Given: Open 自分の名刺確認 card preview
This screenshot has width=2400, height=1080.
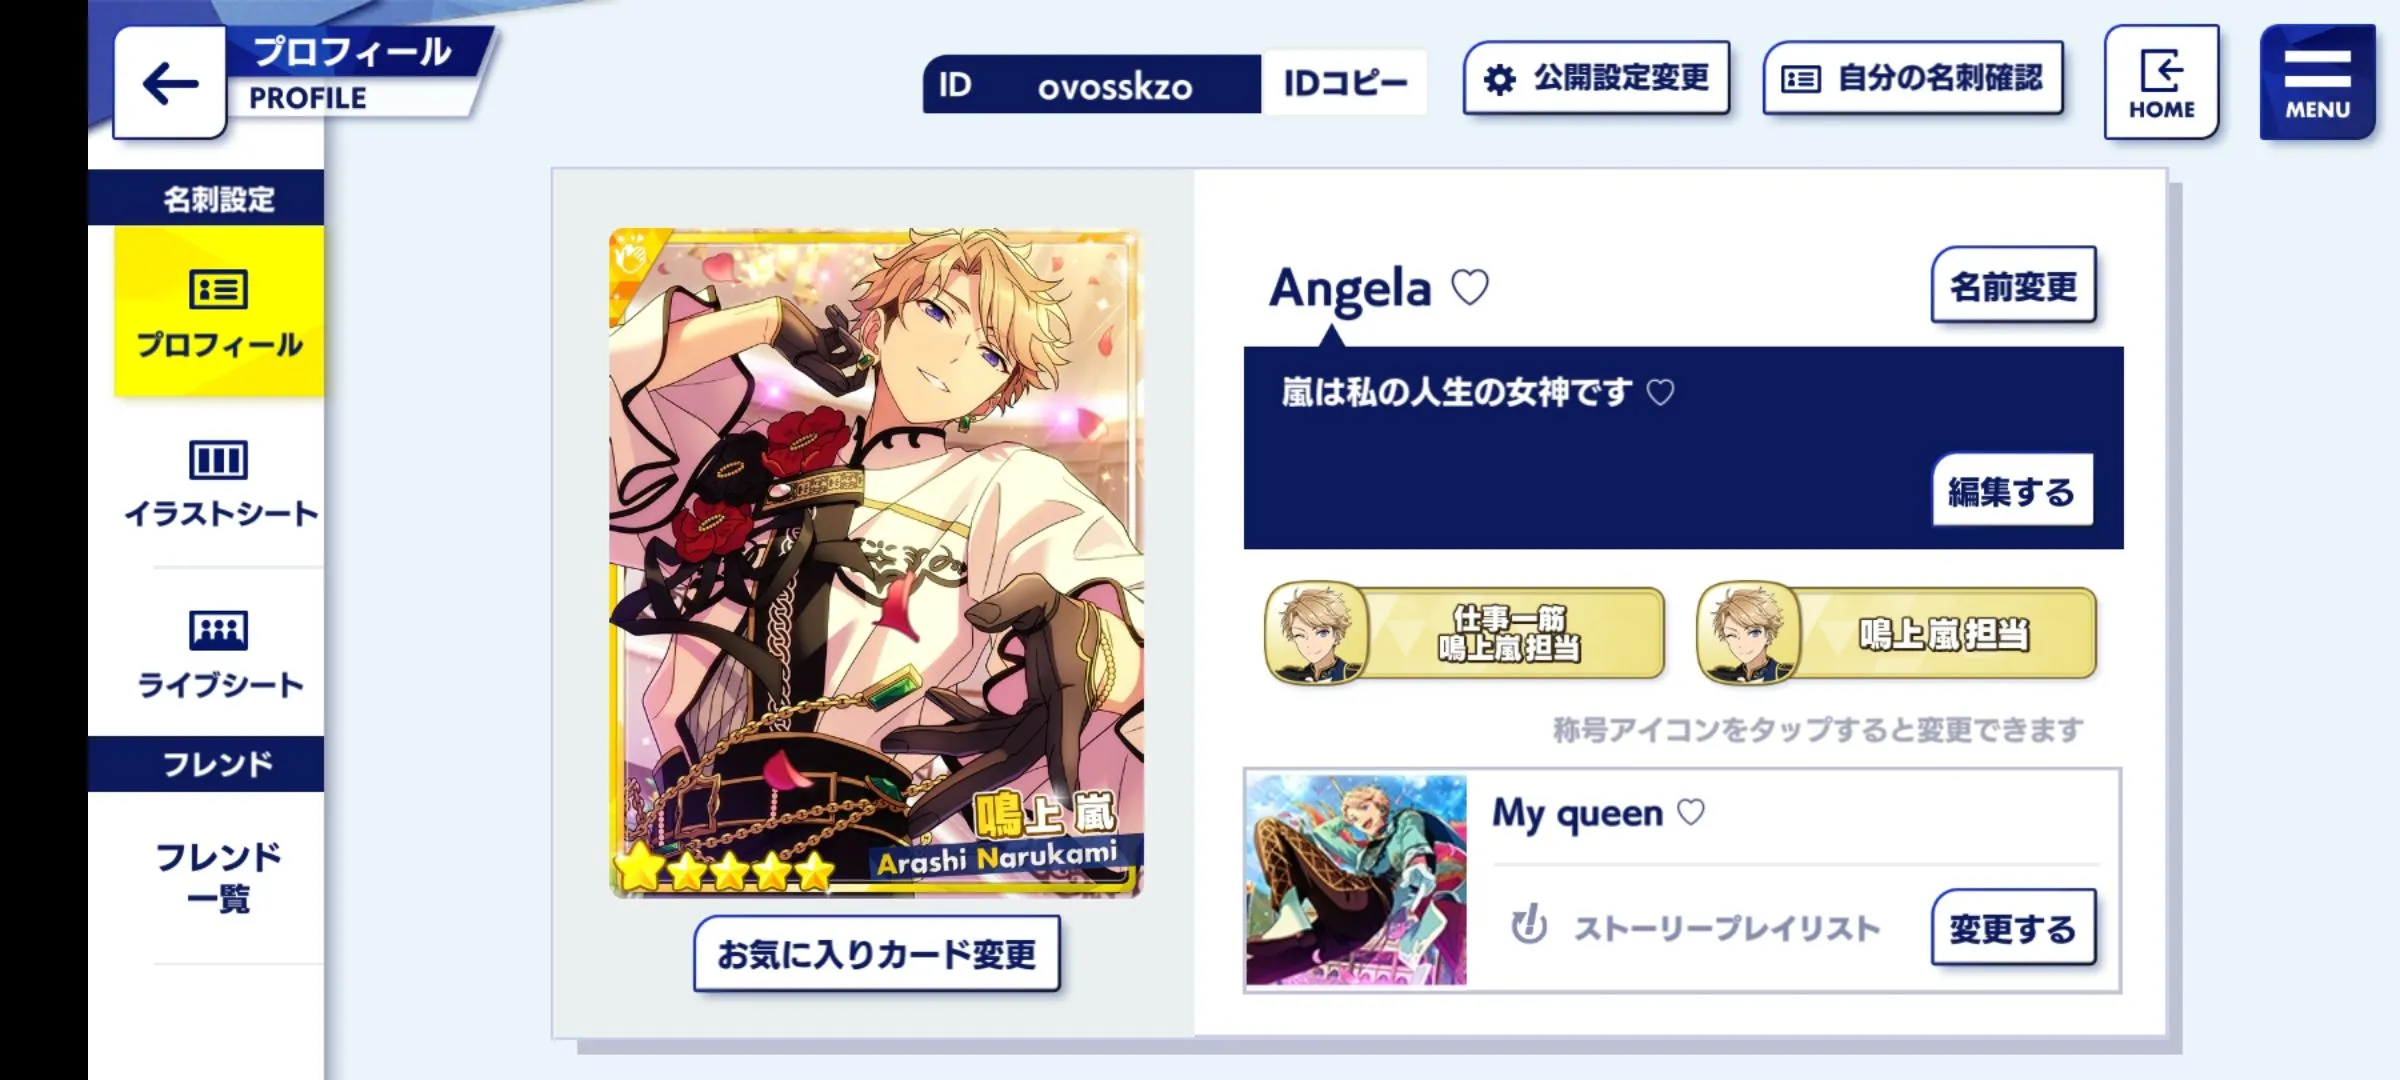Looking at the screenshot, I should 1913,78.
